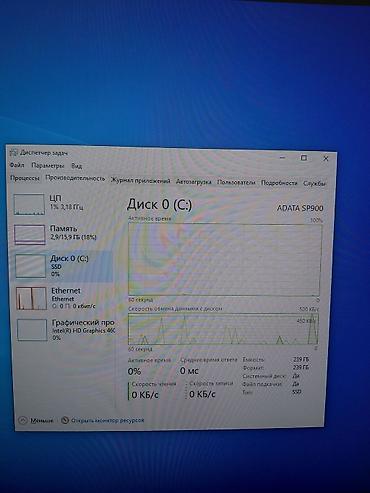Click the ADATA SP900 model name
370x493 pixels.
300,208
